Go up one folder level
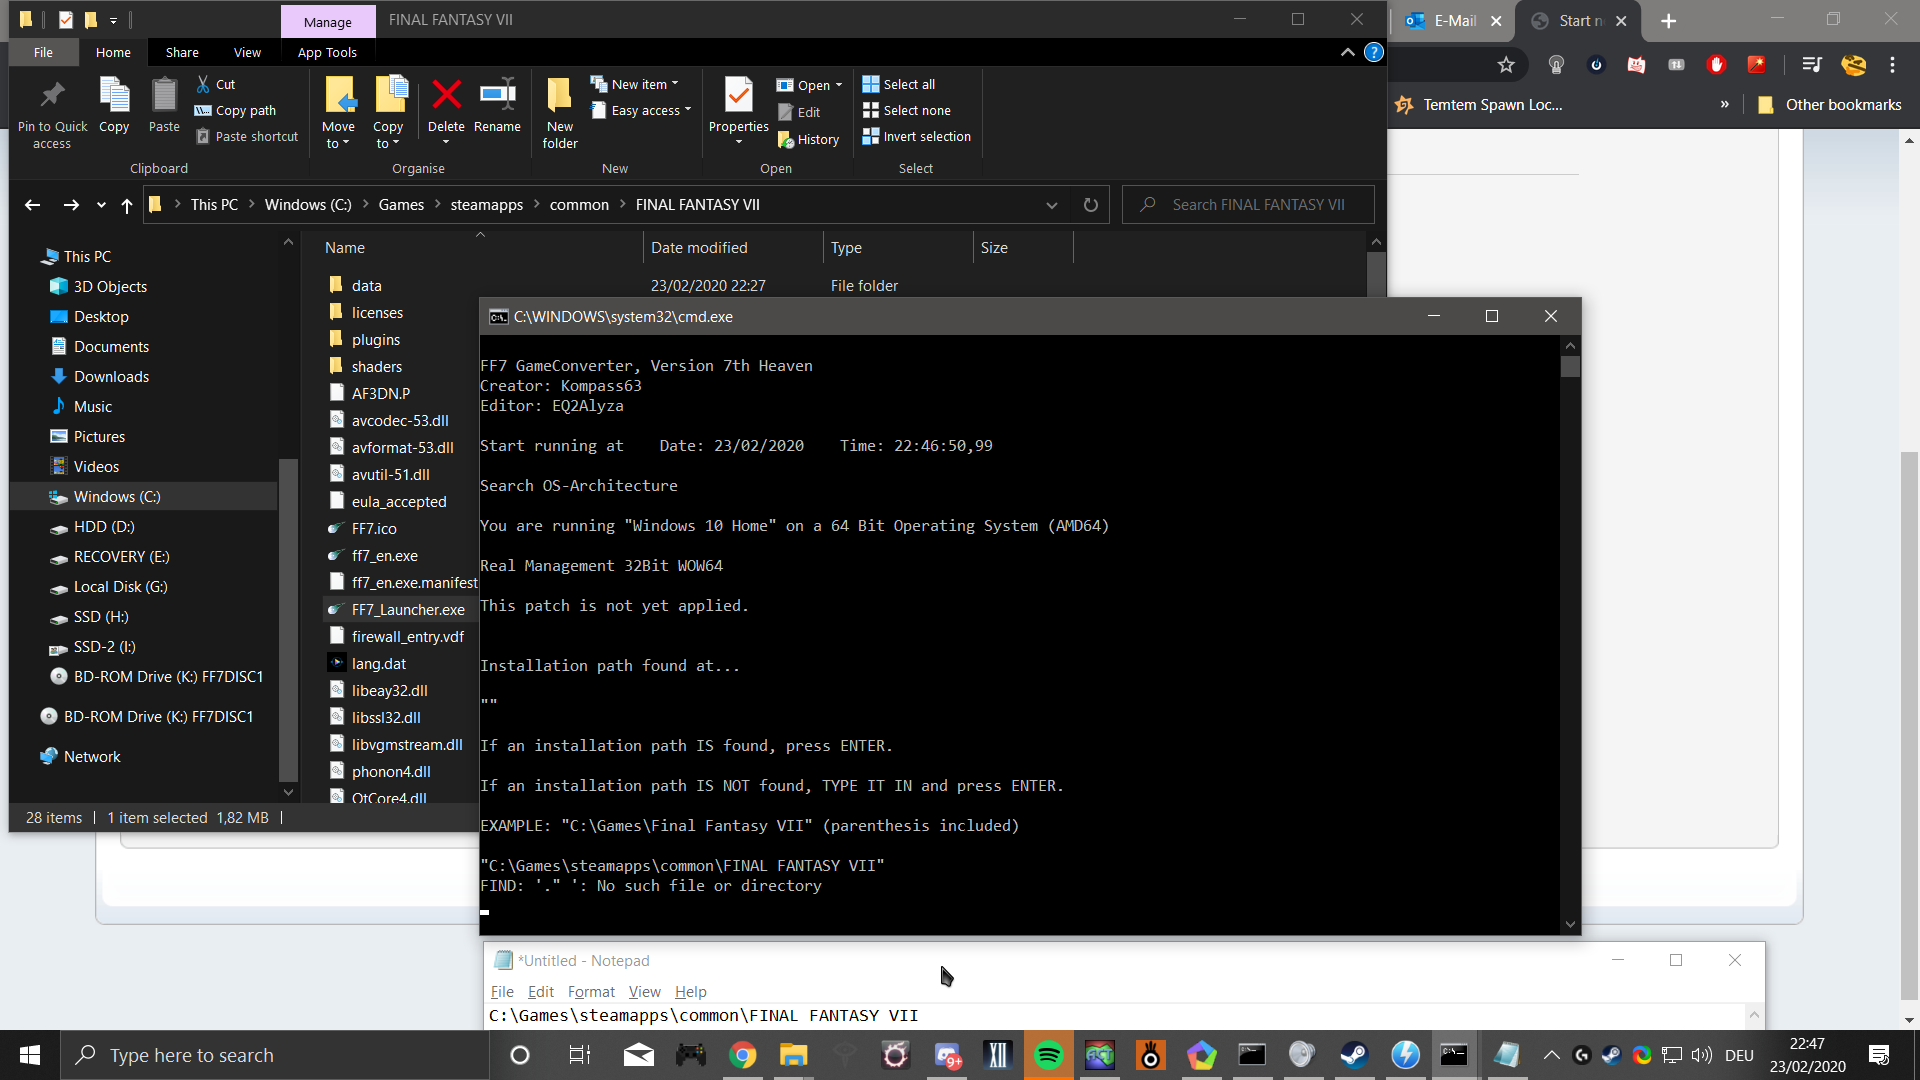Viewport: 1920px width, 1080px height. [127, 205]
